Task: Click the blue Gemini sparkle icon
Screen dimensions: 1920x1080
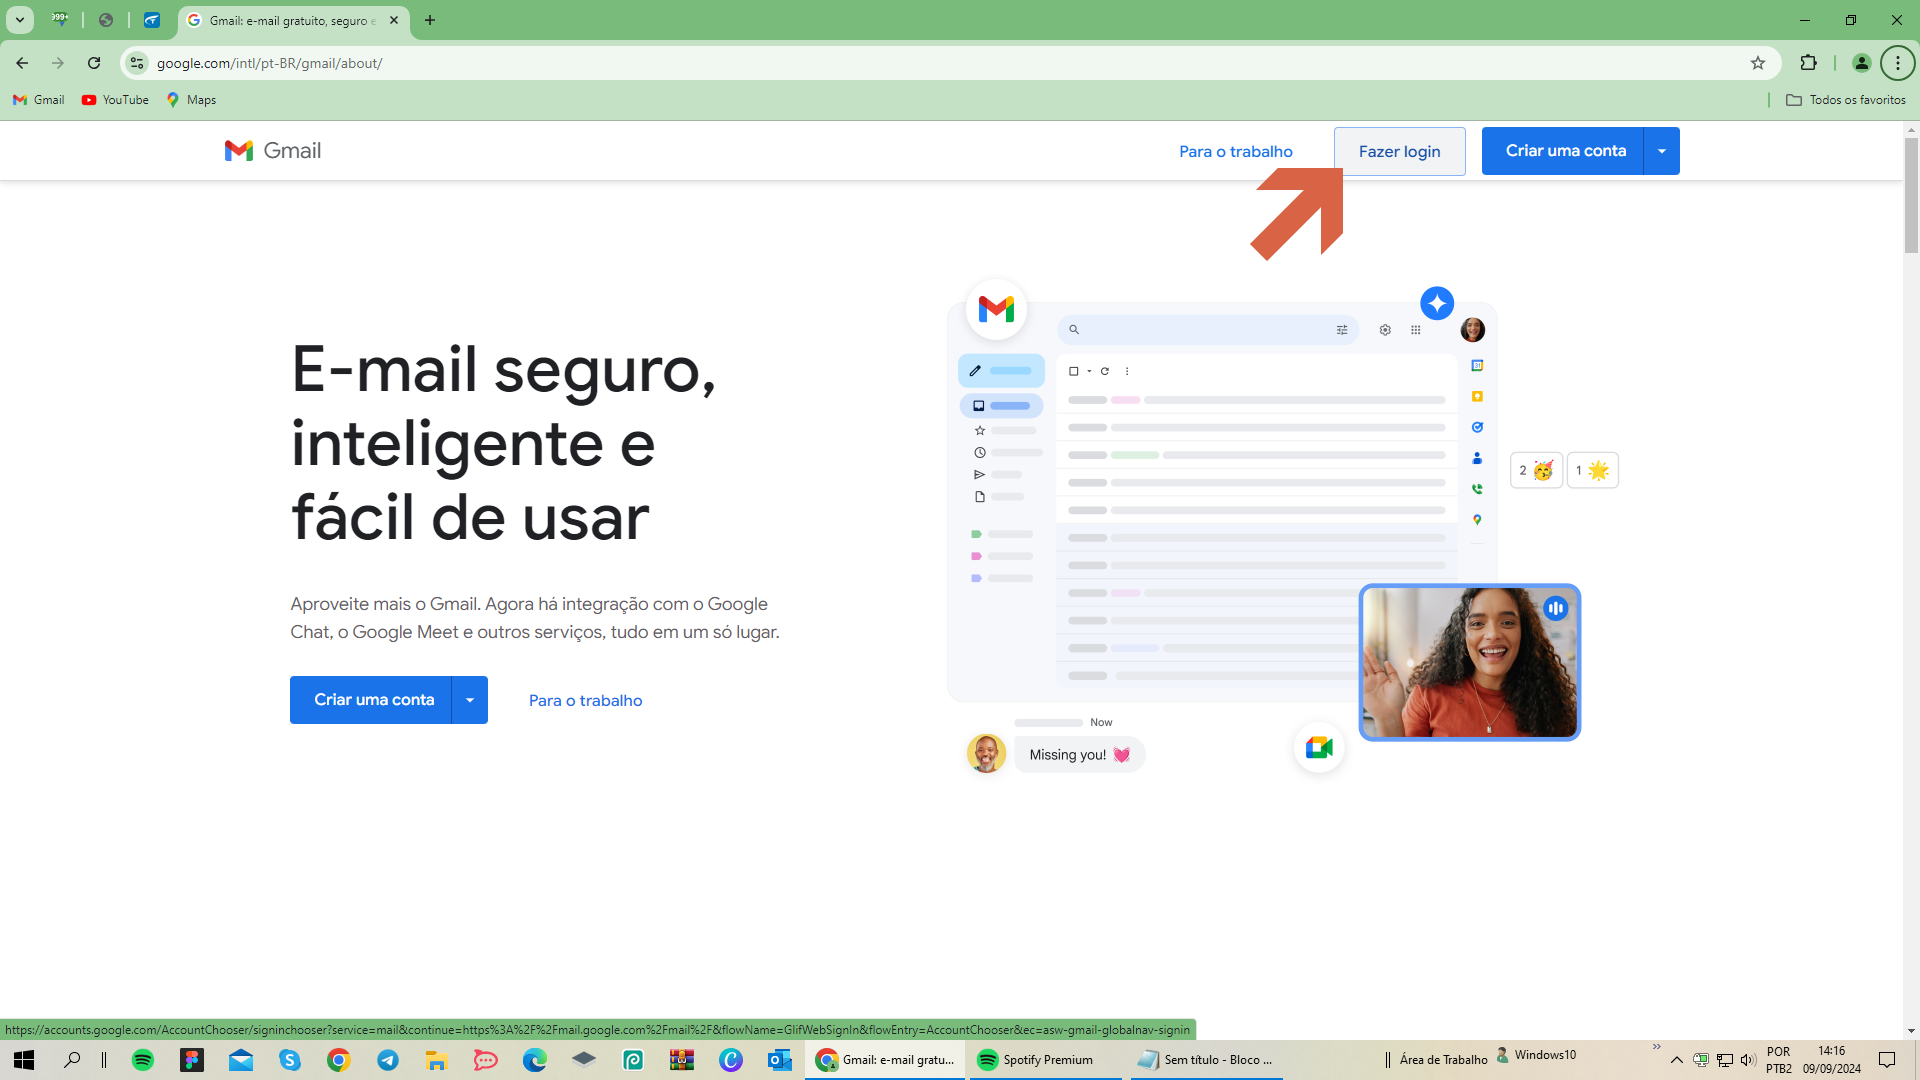Action: (x=1437, y=303)
